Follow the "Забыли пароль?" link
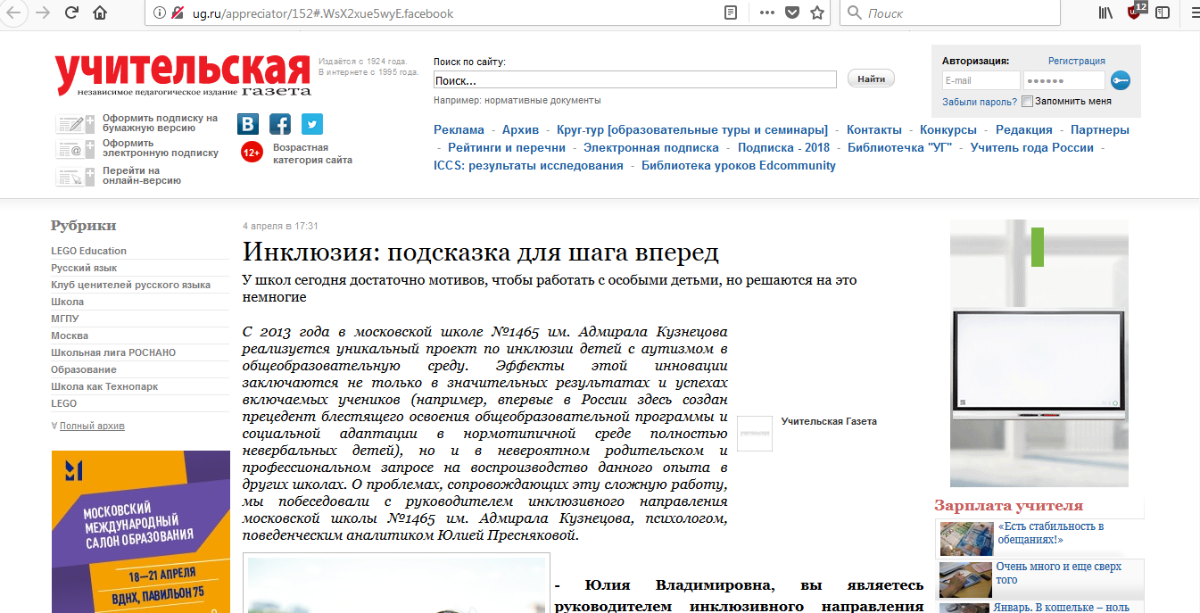The image size is (1200, 613). (979, 102)
